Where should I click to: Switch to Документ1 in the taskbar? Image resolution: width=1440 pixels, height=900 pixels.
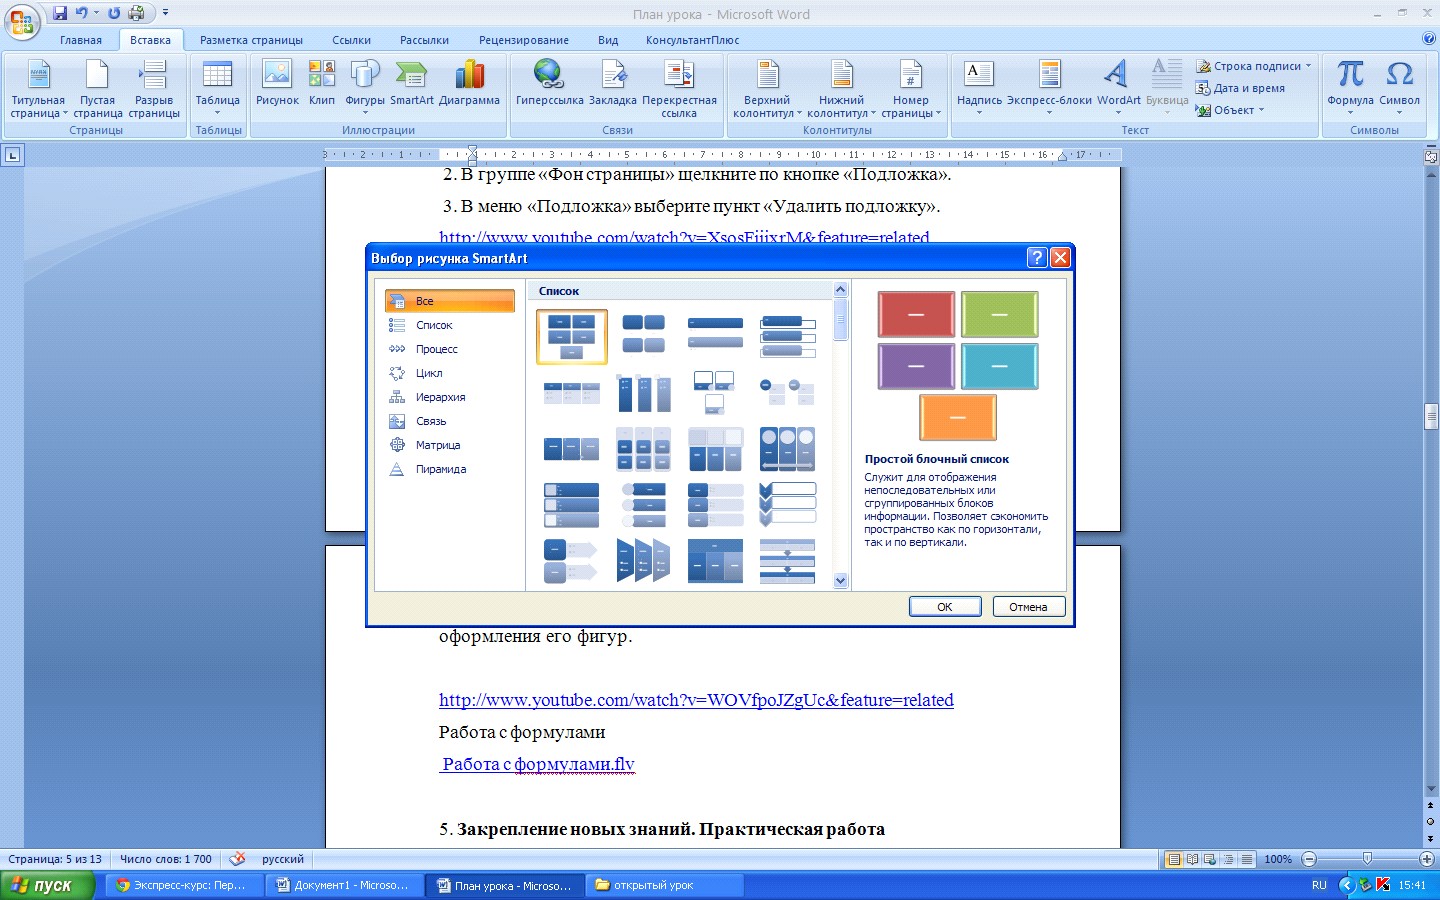[x=343, y=885]
